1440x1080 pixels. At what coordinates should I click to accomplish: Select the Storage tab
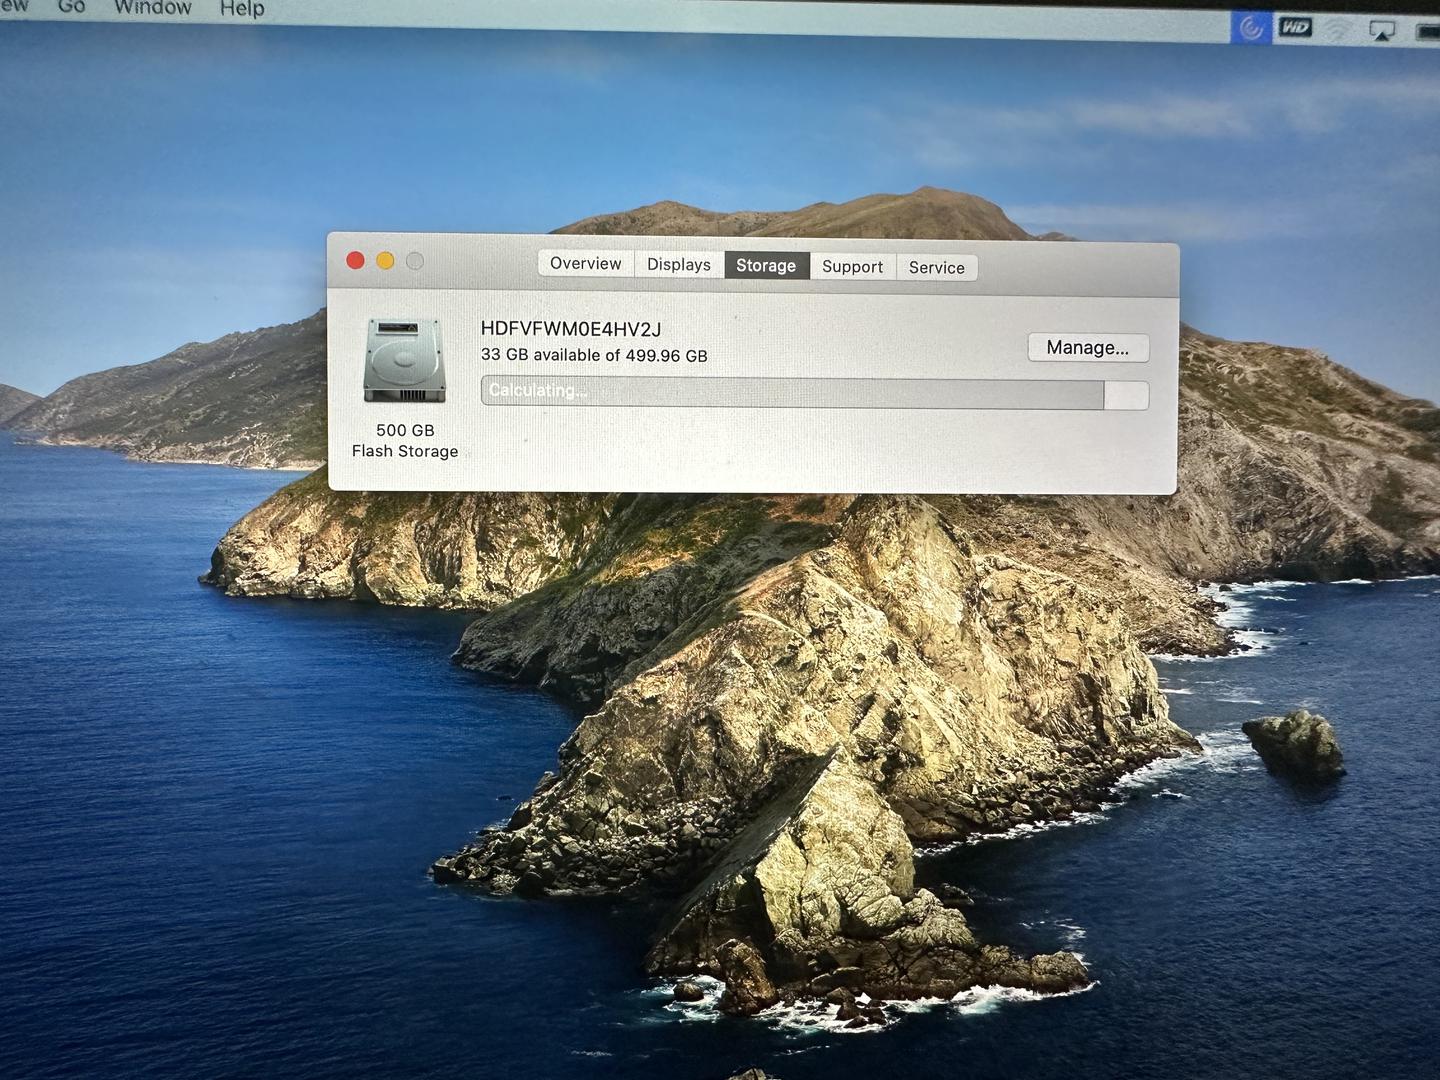tap(766, 265)
